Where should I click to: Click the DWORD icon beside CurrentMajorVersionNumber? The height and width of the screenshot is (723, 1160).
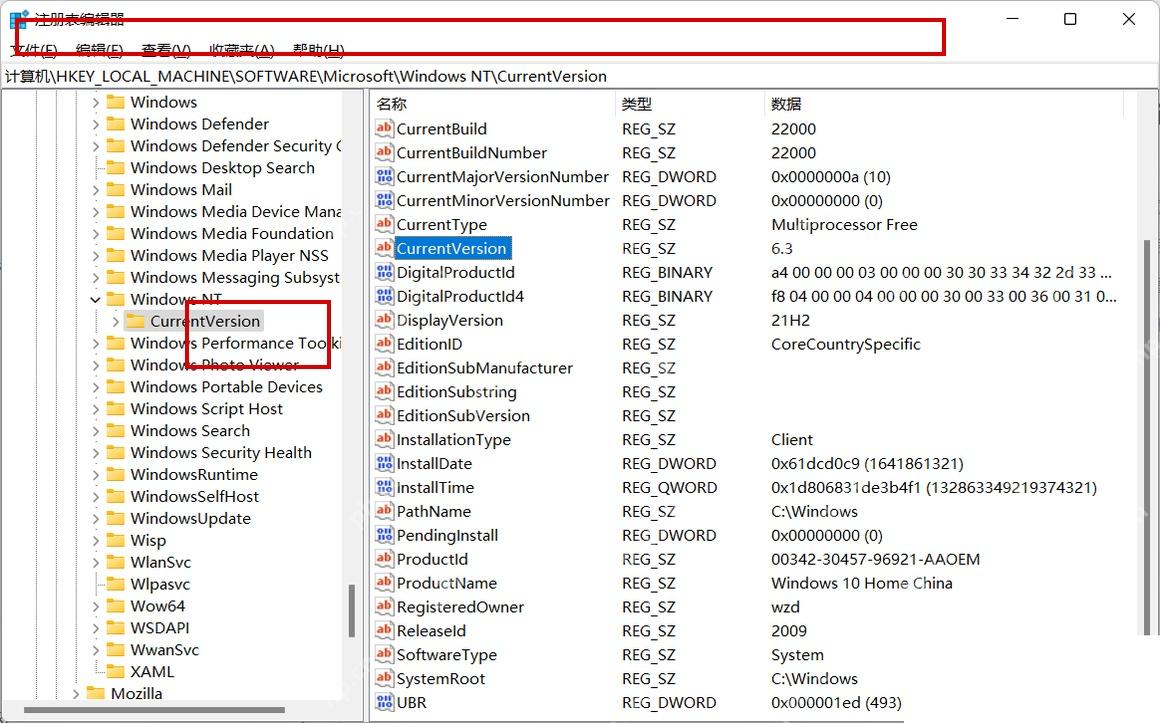pyautogui.click(x=384, y=176)
